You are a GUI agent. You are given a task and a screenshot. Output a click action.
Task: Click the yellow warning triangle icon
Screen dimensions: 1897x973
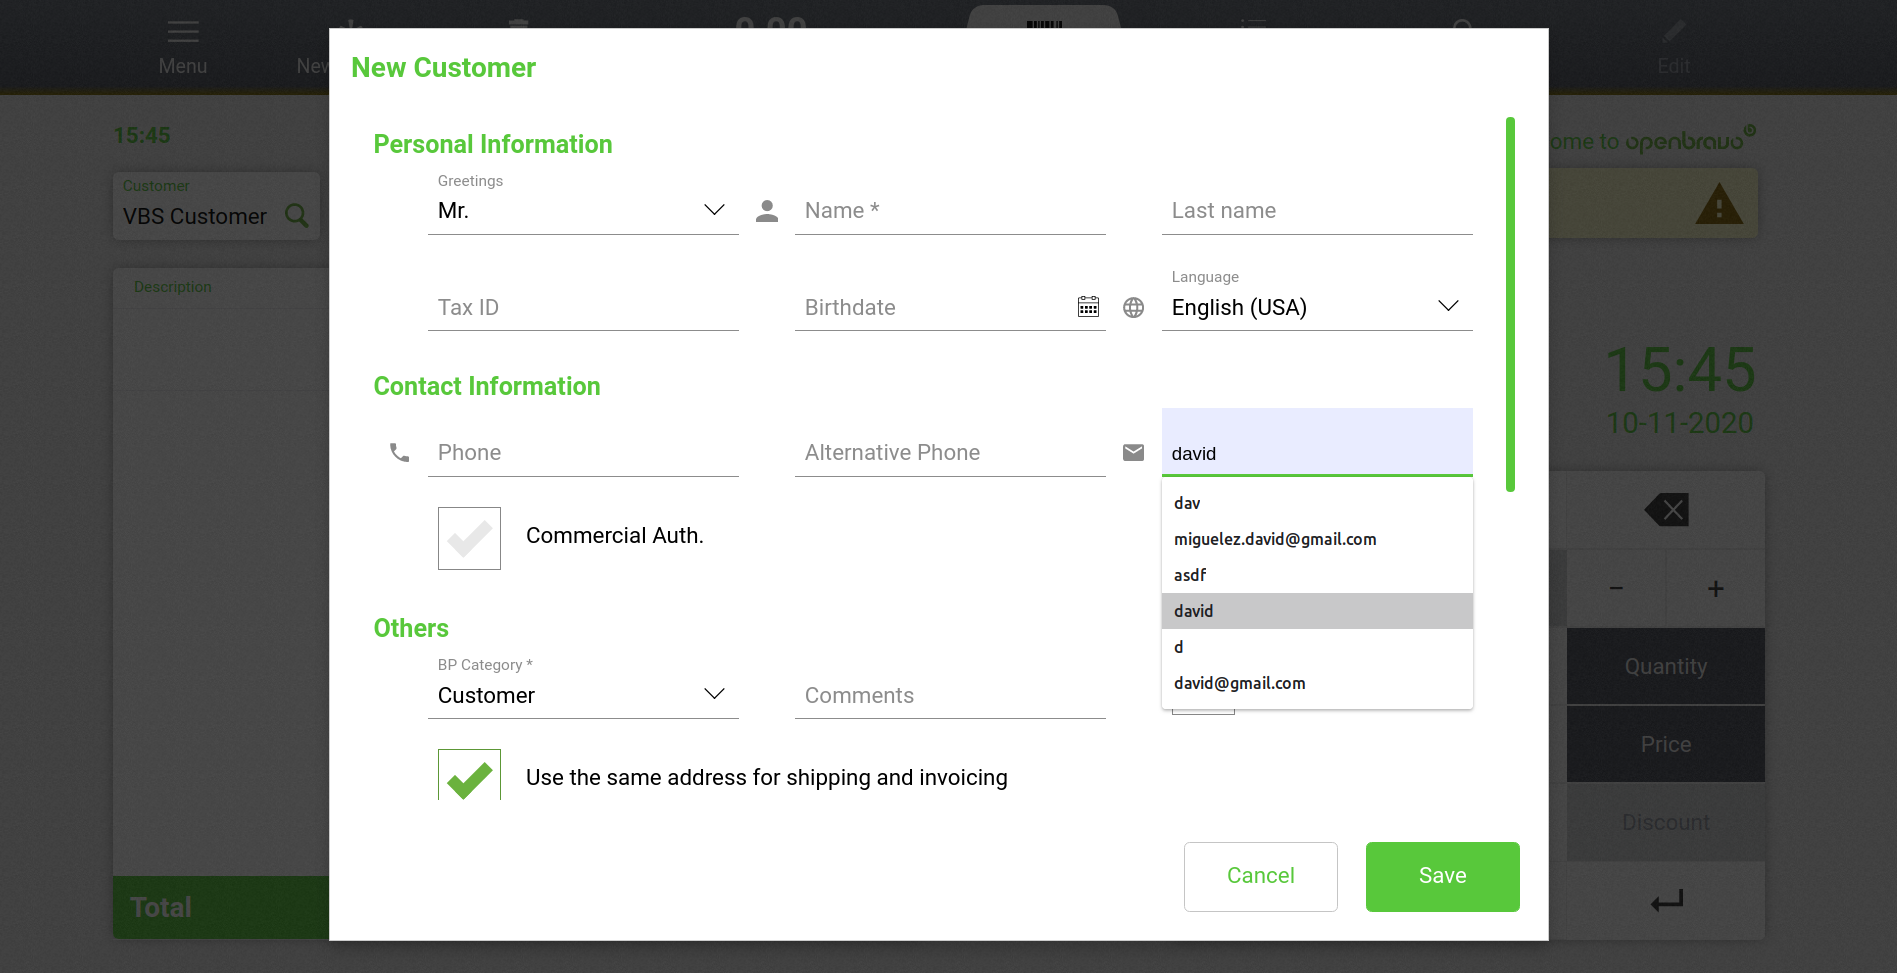pos(1718,204)
